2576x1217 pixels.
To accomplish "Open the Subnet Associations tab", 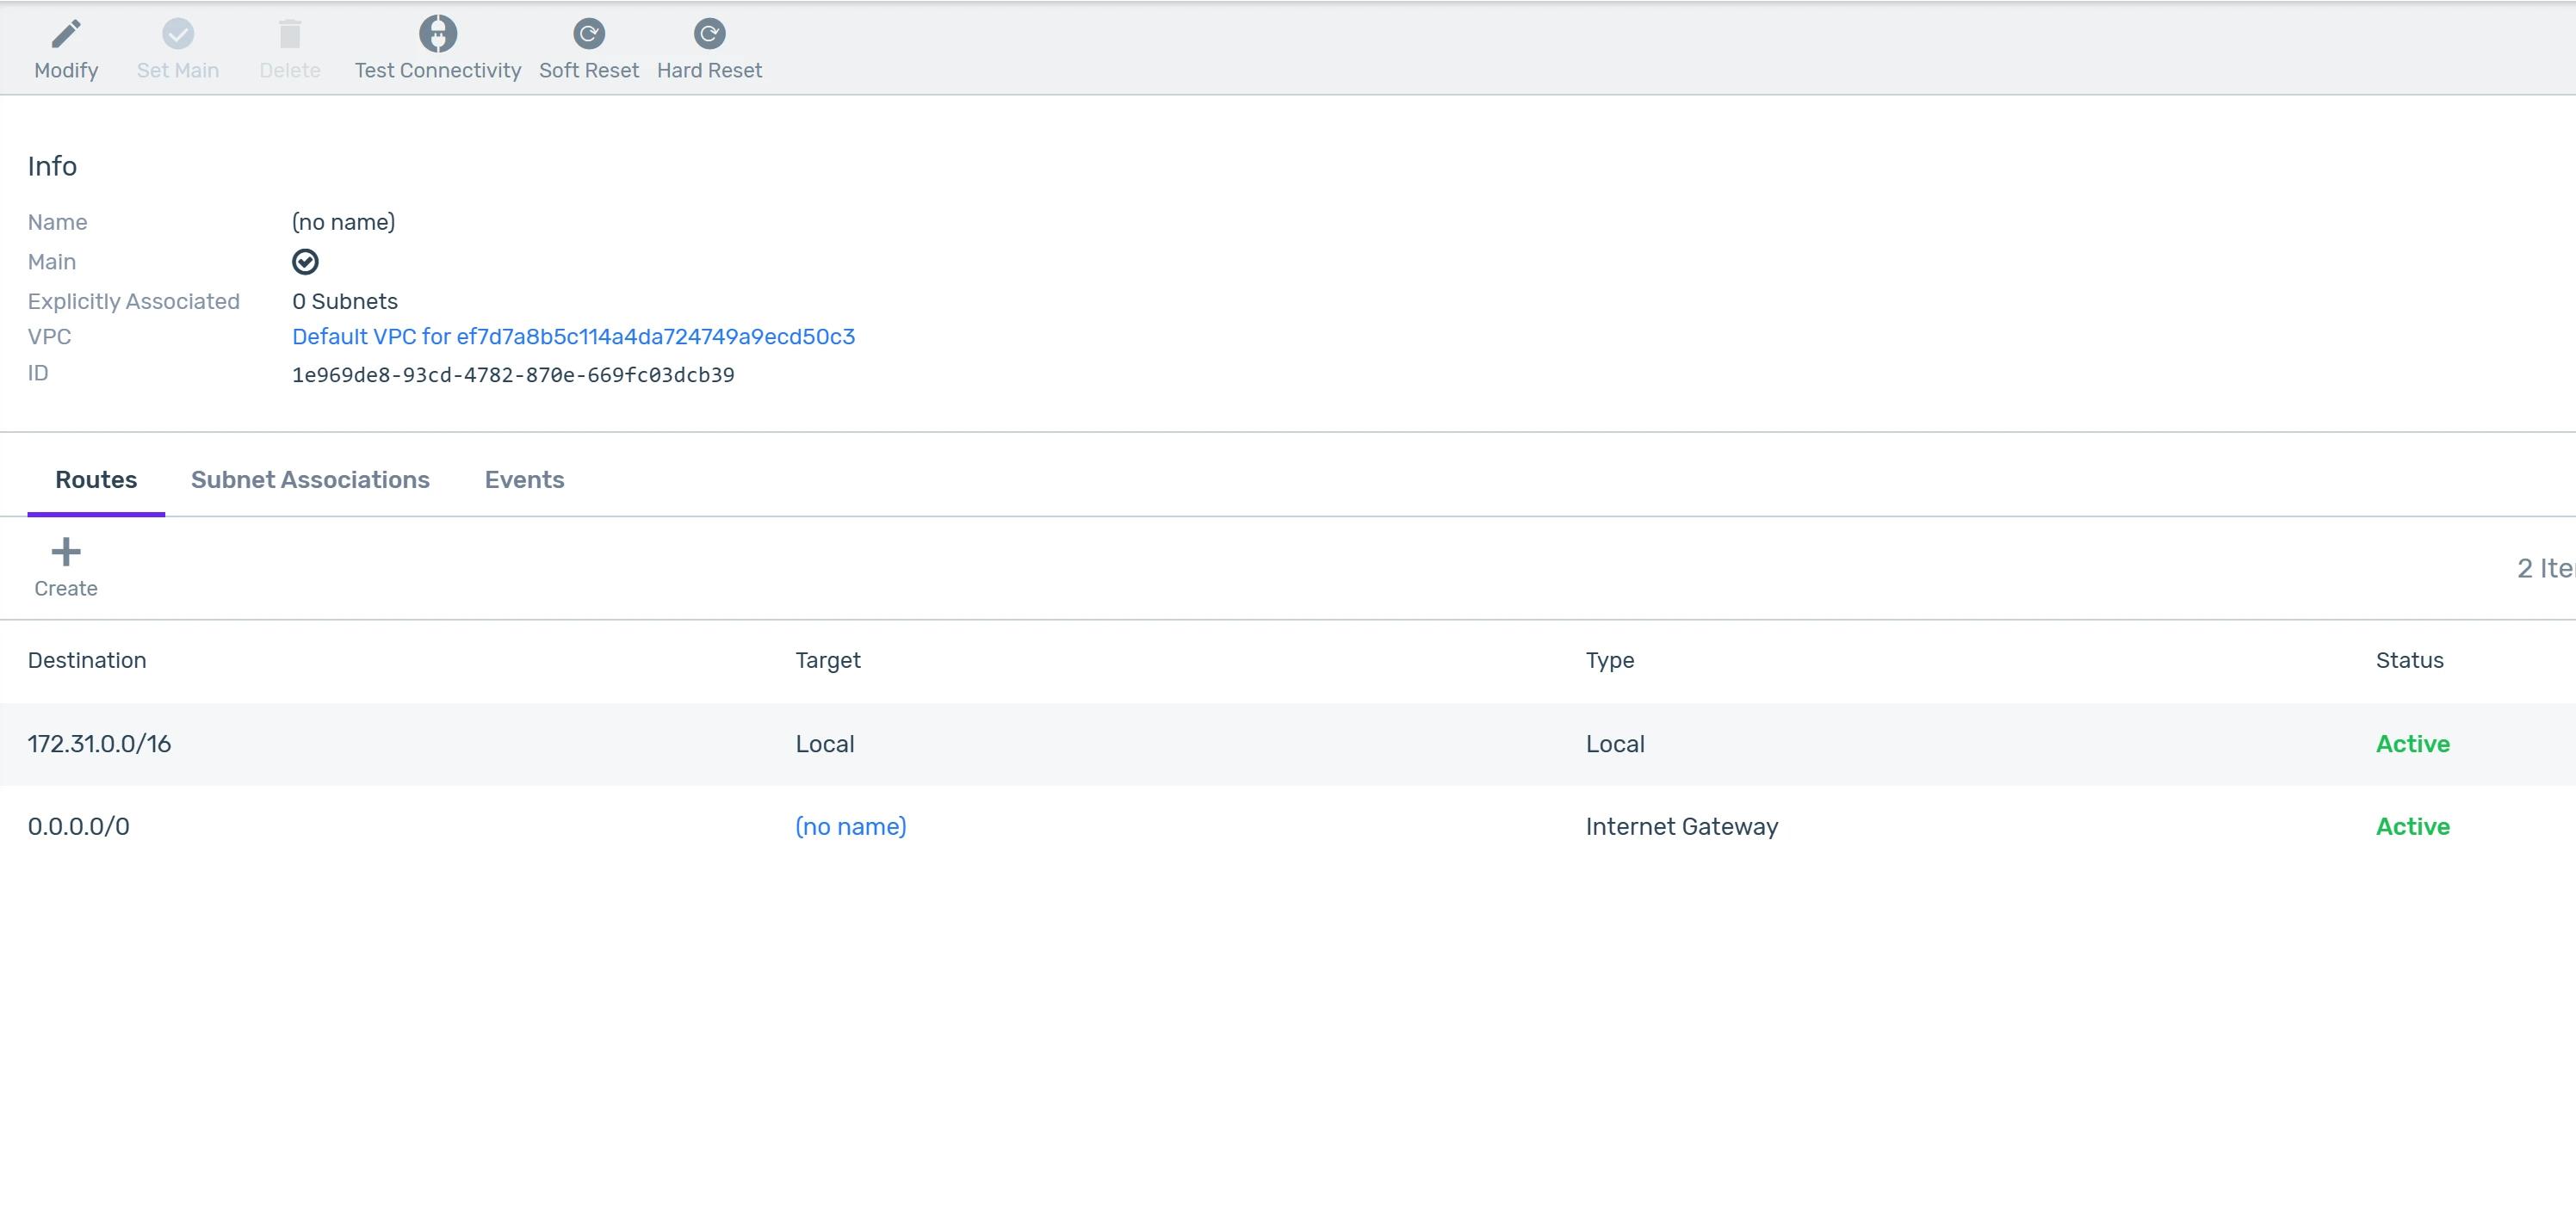I will (310, 480).
